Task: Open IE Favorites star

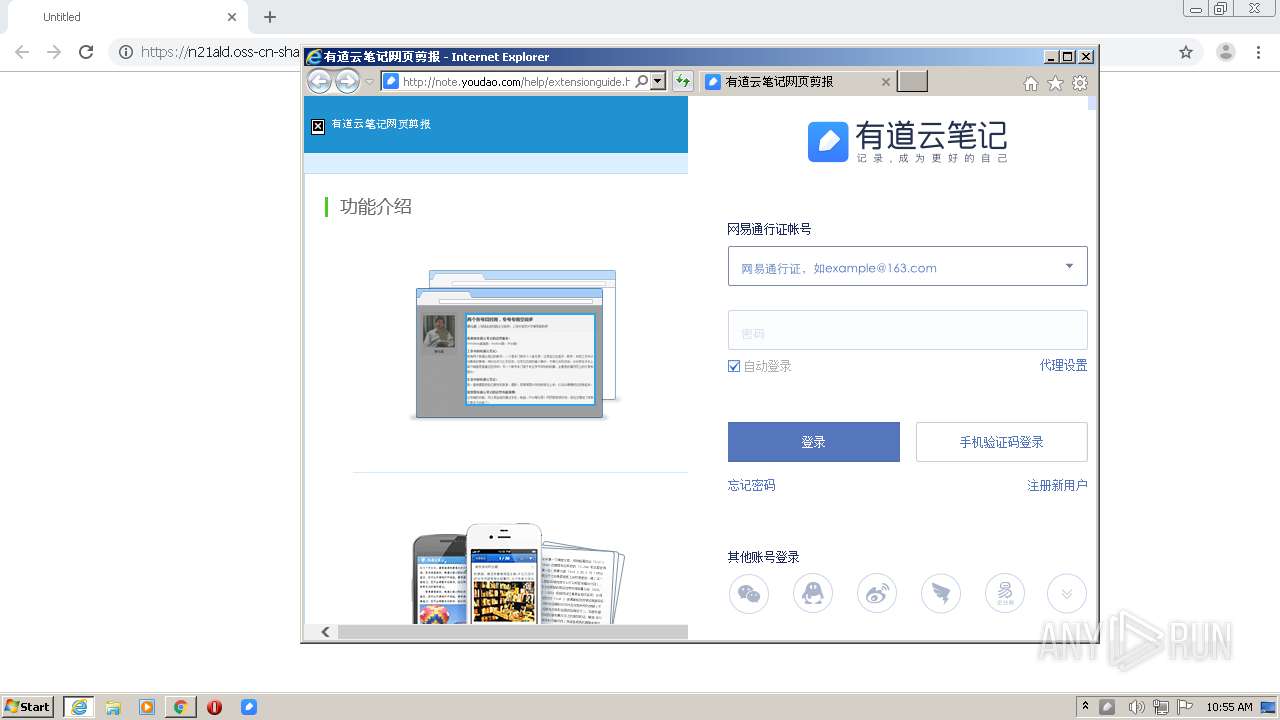Action: (x=1055, y=84)
